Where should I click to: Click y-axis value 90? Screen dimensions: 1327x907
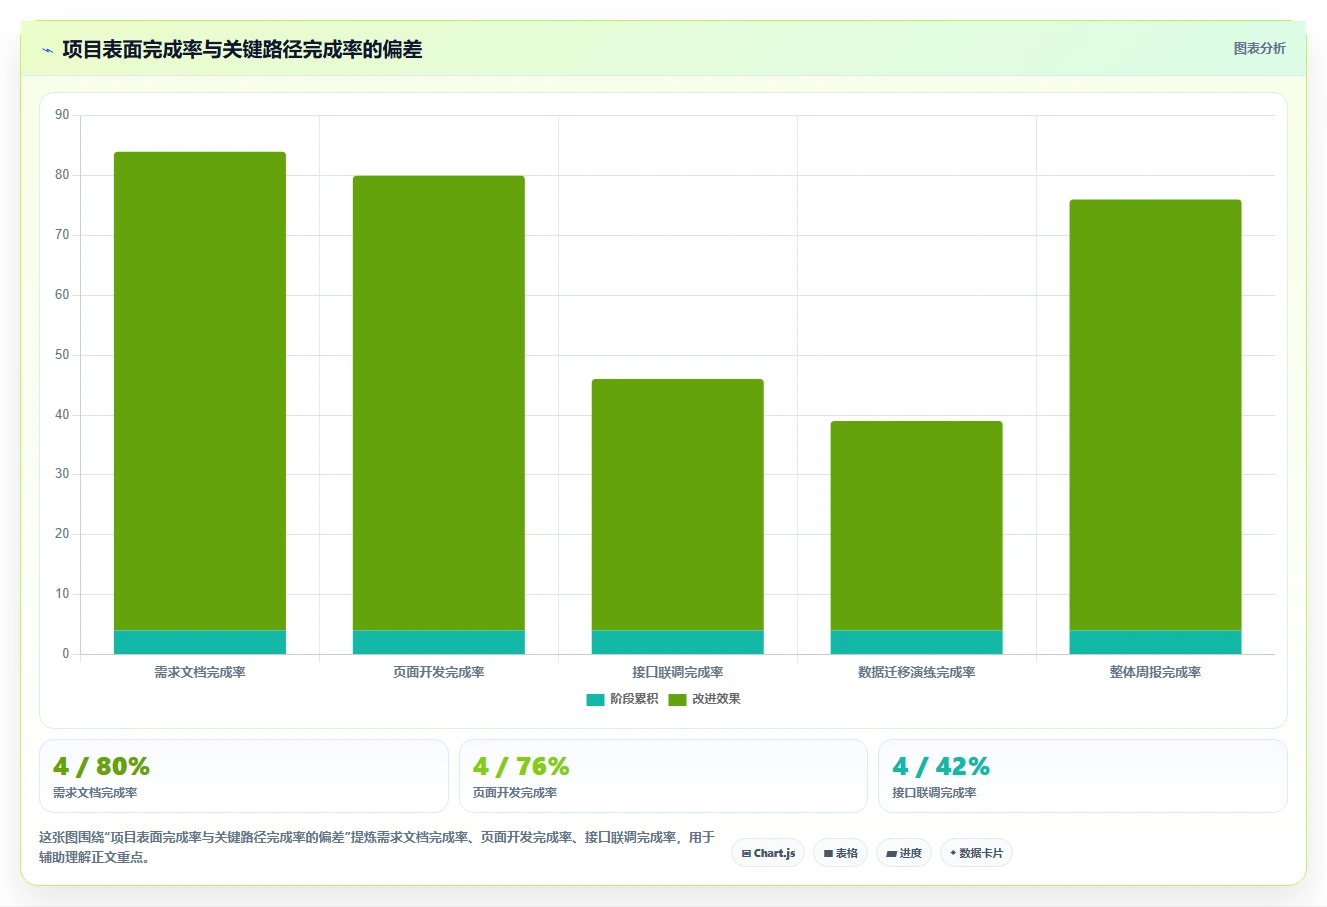pyautogui.click(x=62, y=115)
